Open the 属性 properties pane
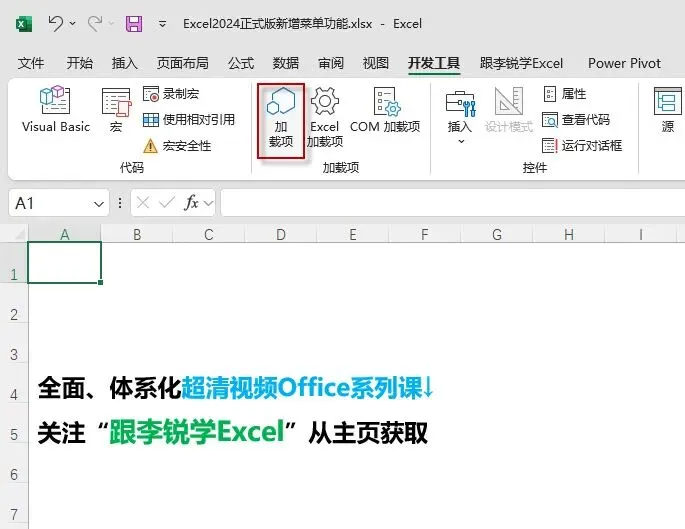 click(565, 93)
